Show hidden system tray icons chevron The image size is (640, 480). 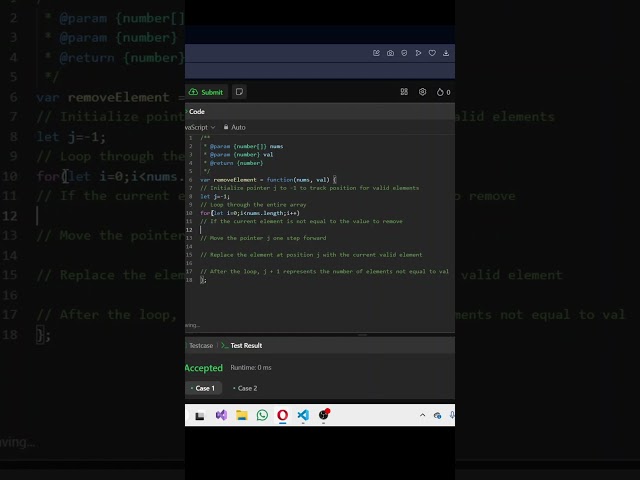coord(422,415)
